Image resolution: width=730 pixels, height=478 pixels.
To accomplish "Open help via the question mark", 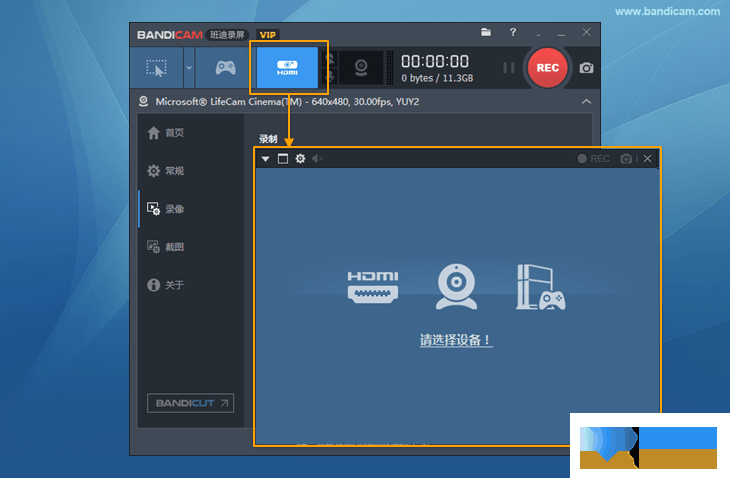I will point(513,32).
